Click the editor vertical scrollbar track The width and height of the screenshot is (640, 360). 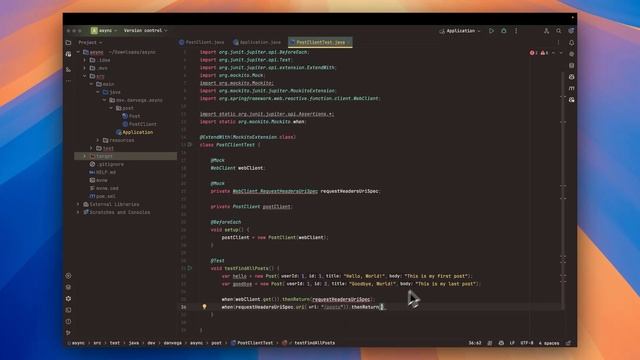coord(563,192)
